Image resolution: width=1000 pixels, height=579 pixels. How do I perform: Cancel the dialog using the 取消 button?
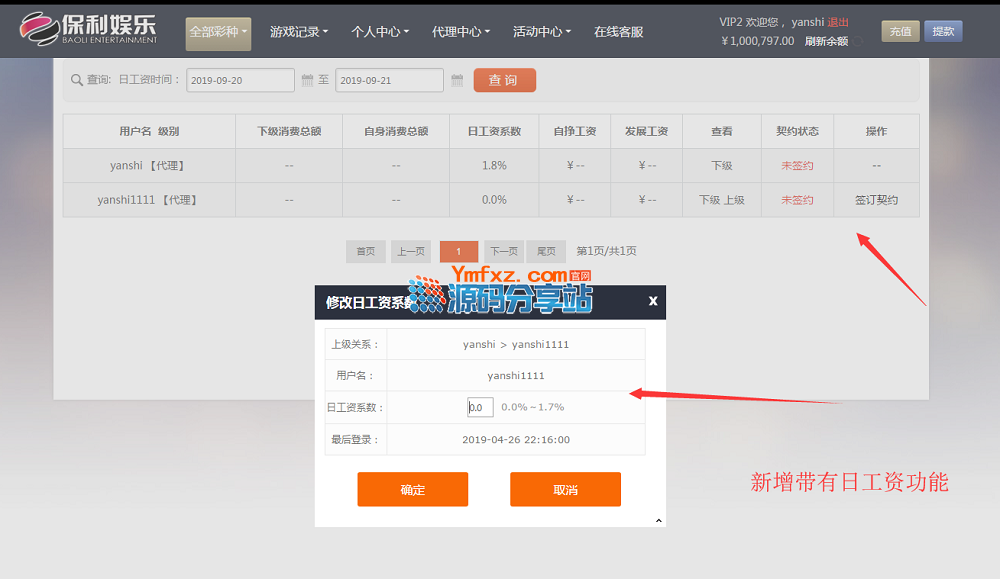click(565, 490)
